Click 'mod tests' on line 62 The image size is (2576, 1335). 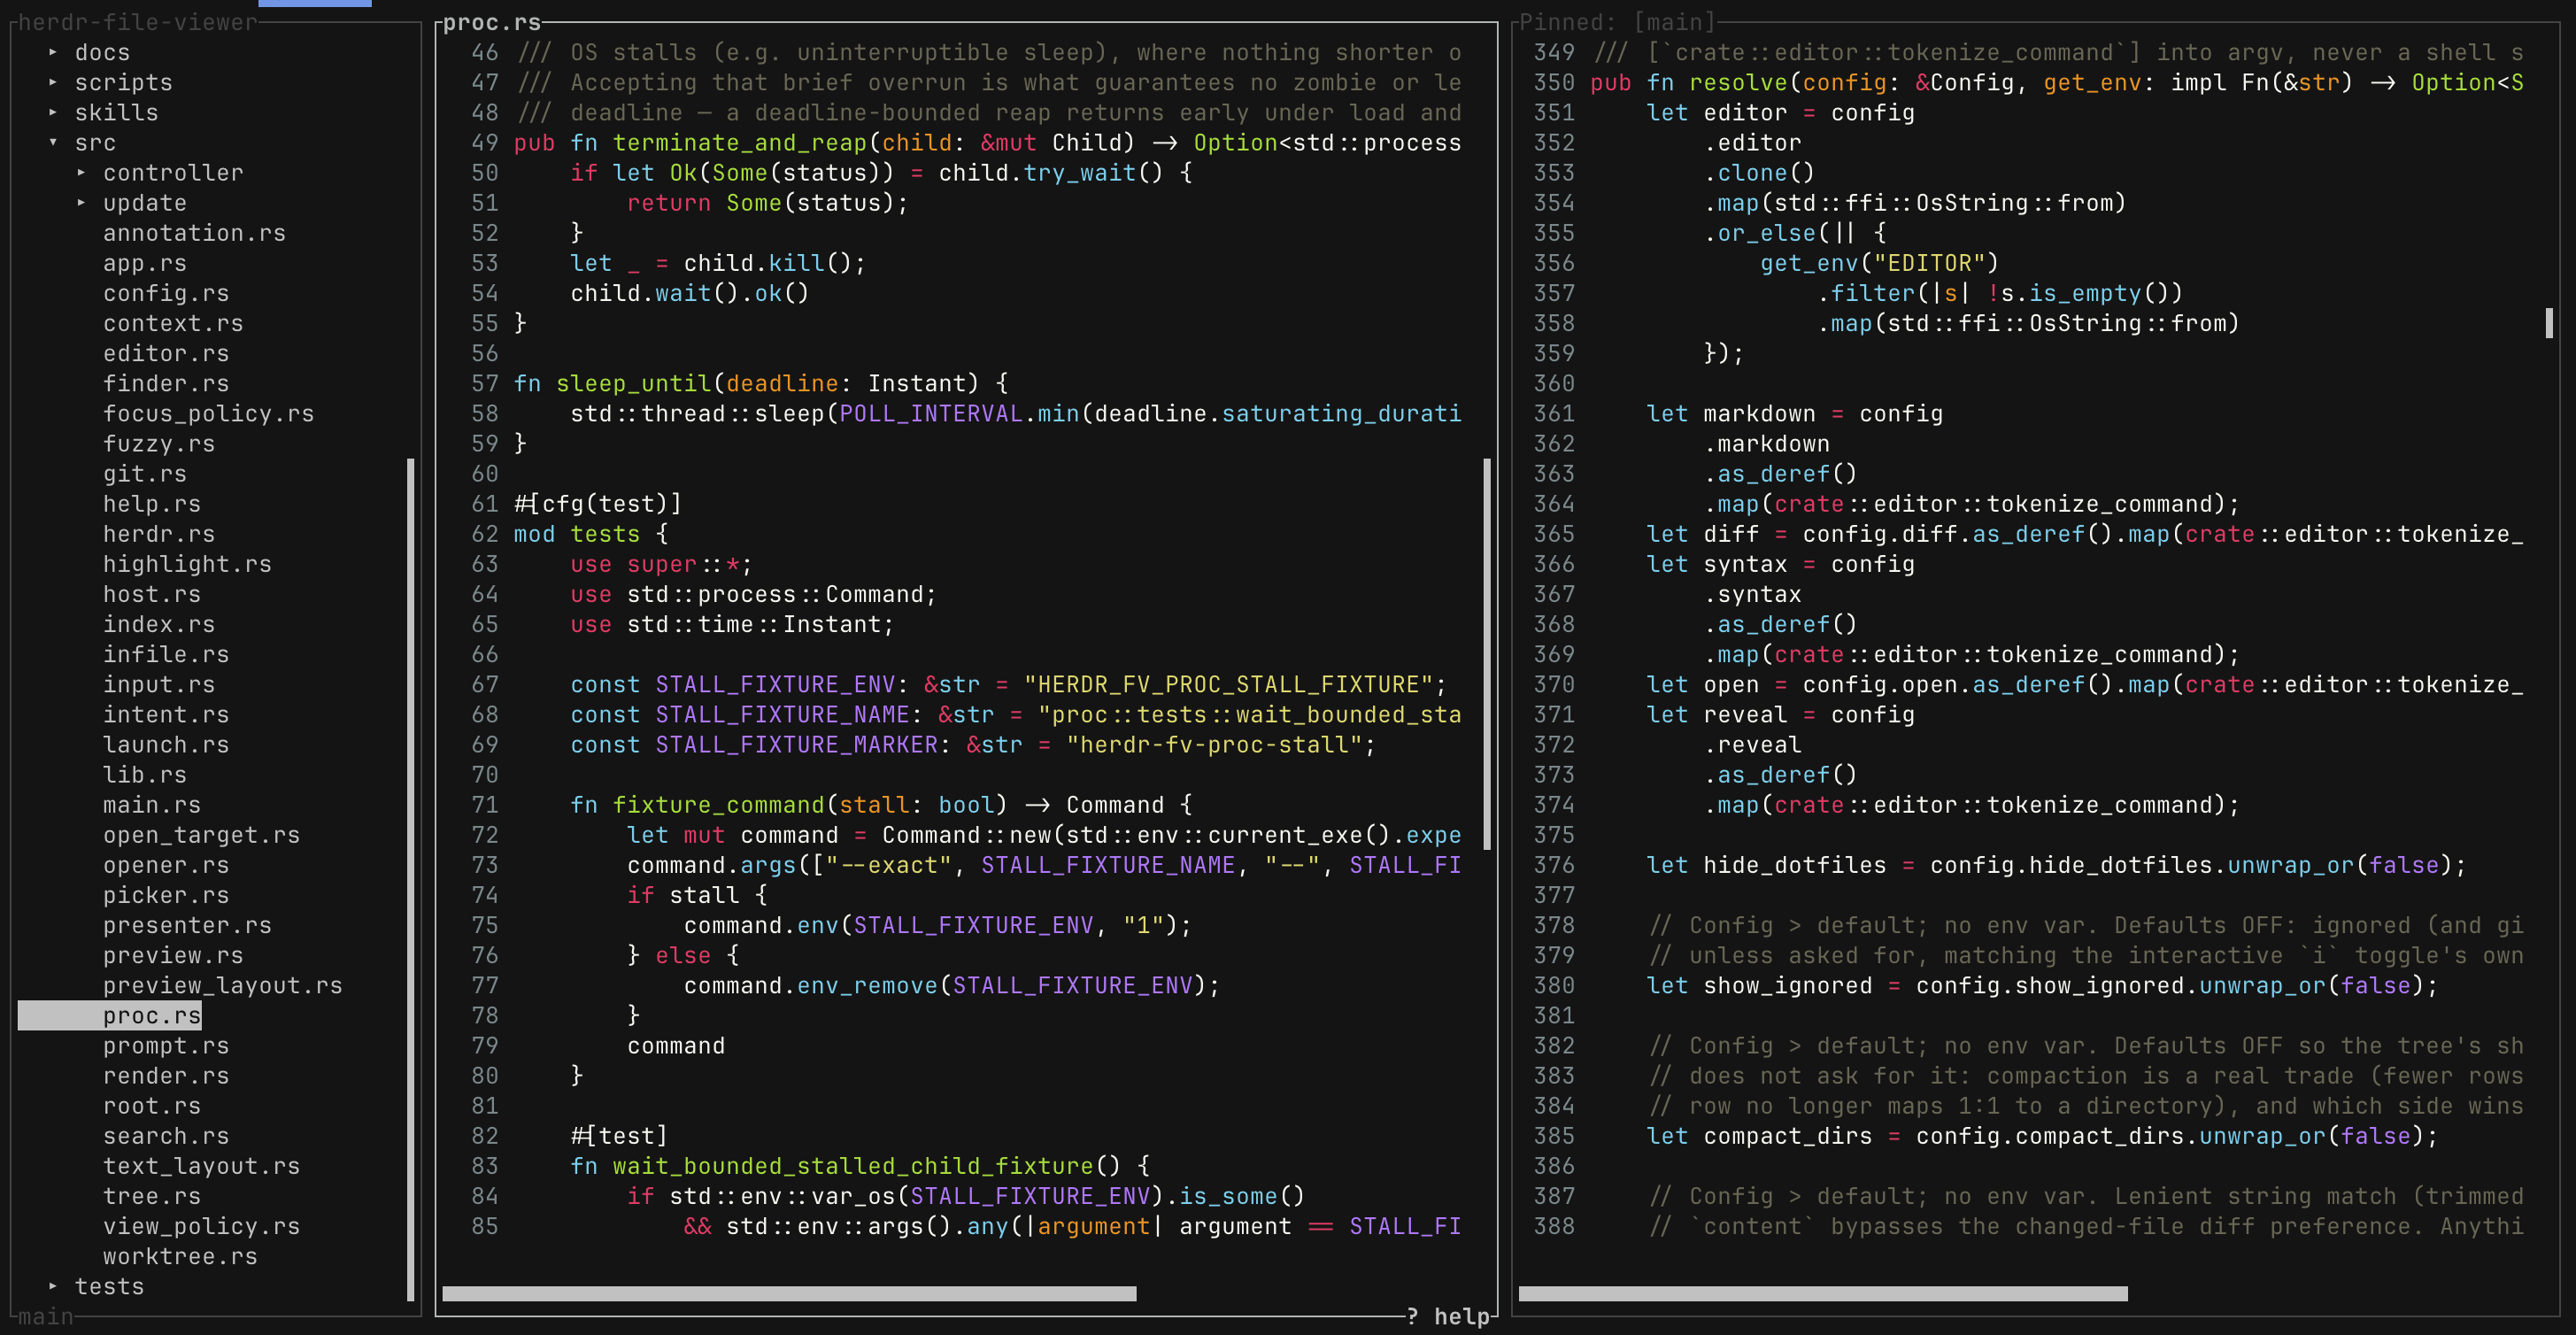pyautogui.click(x=577, y=533)
